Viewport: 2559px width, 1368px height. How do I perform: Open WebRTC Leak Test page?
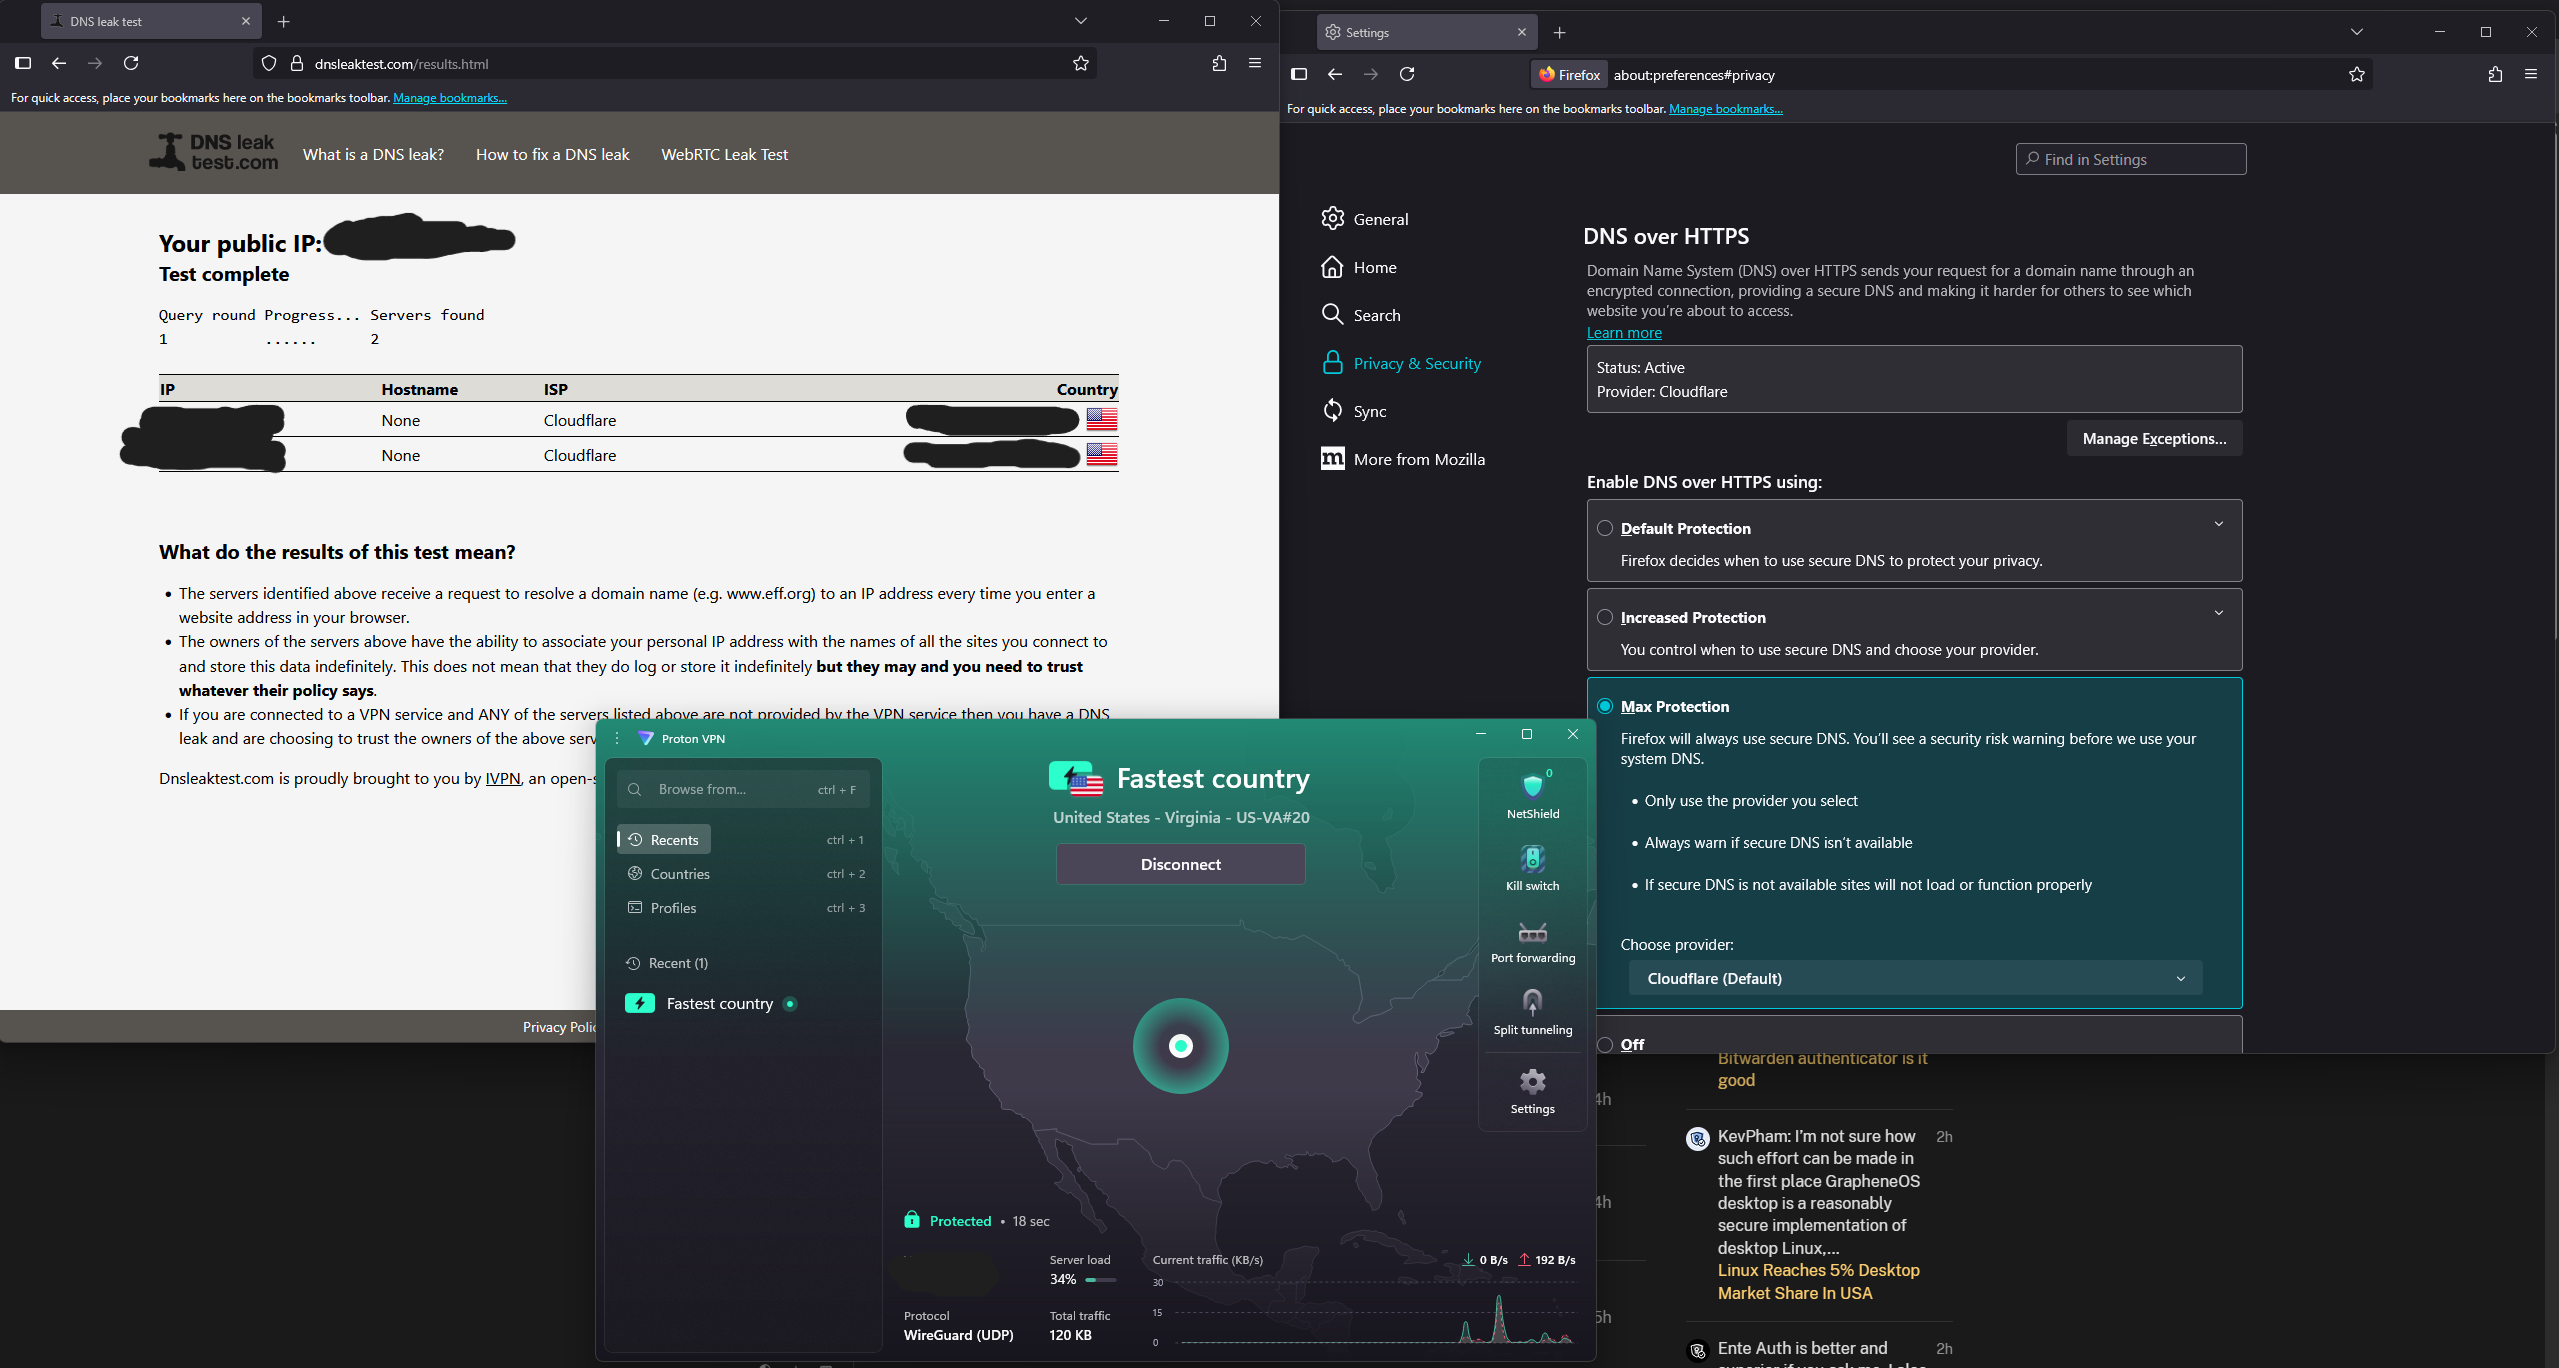(x=724, y=154)
